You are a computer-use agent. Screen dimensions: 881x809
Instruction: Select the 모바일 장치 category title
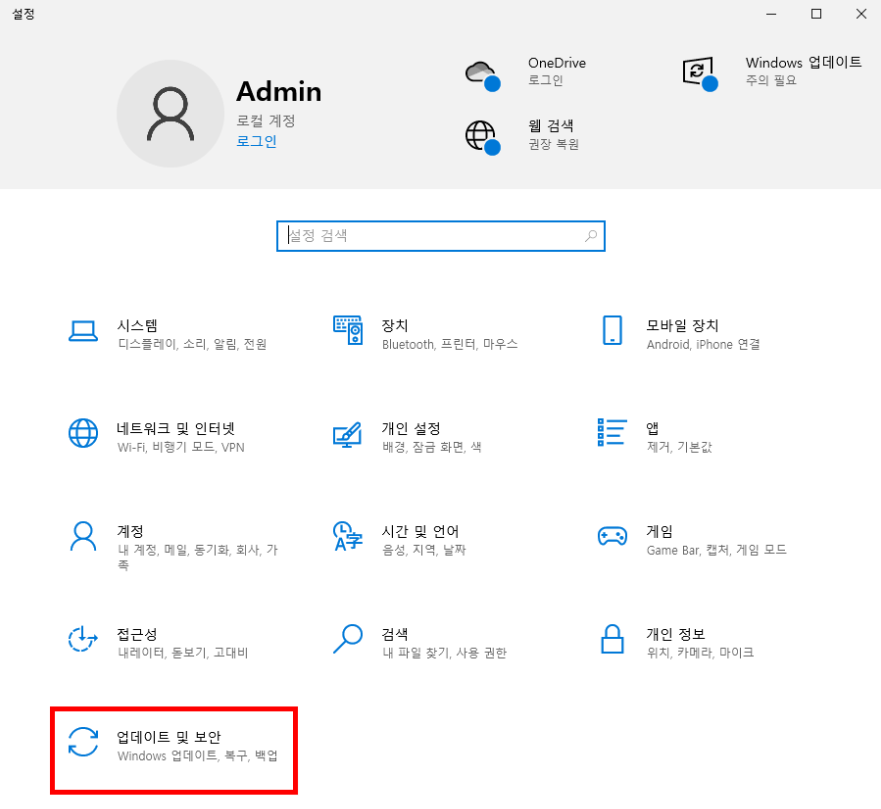click(682, 325)
